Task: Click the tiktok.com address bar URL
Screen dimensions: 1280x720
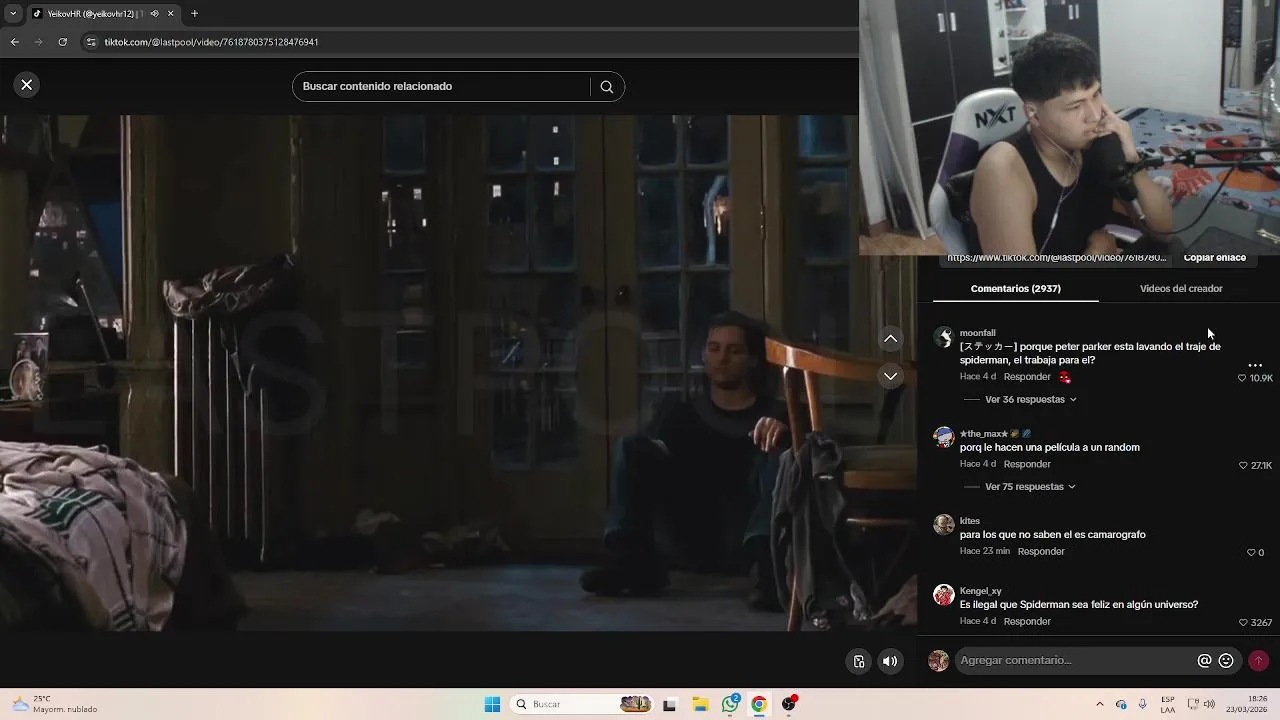Action: click(x=211, y=42)
